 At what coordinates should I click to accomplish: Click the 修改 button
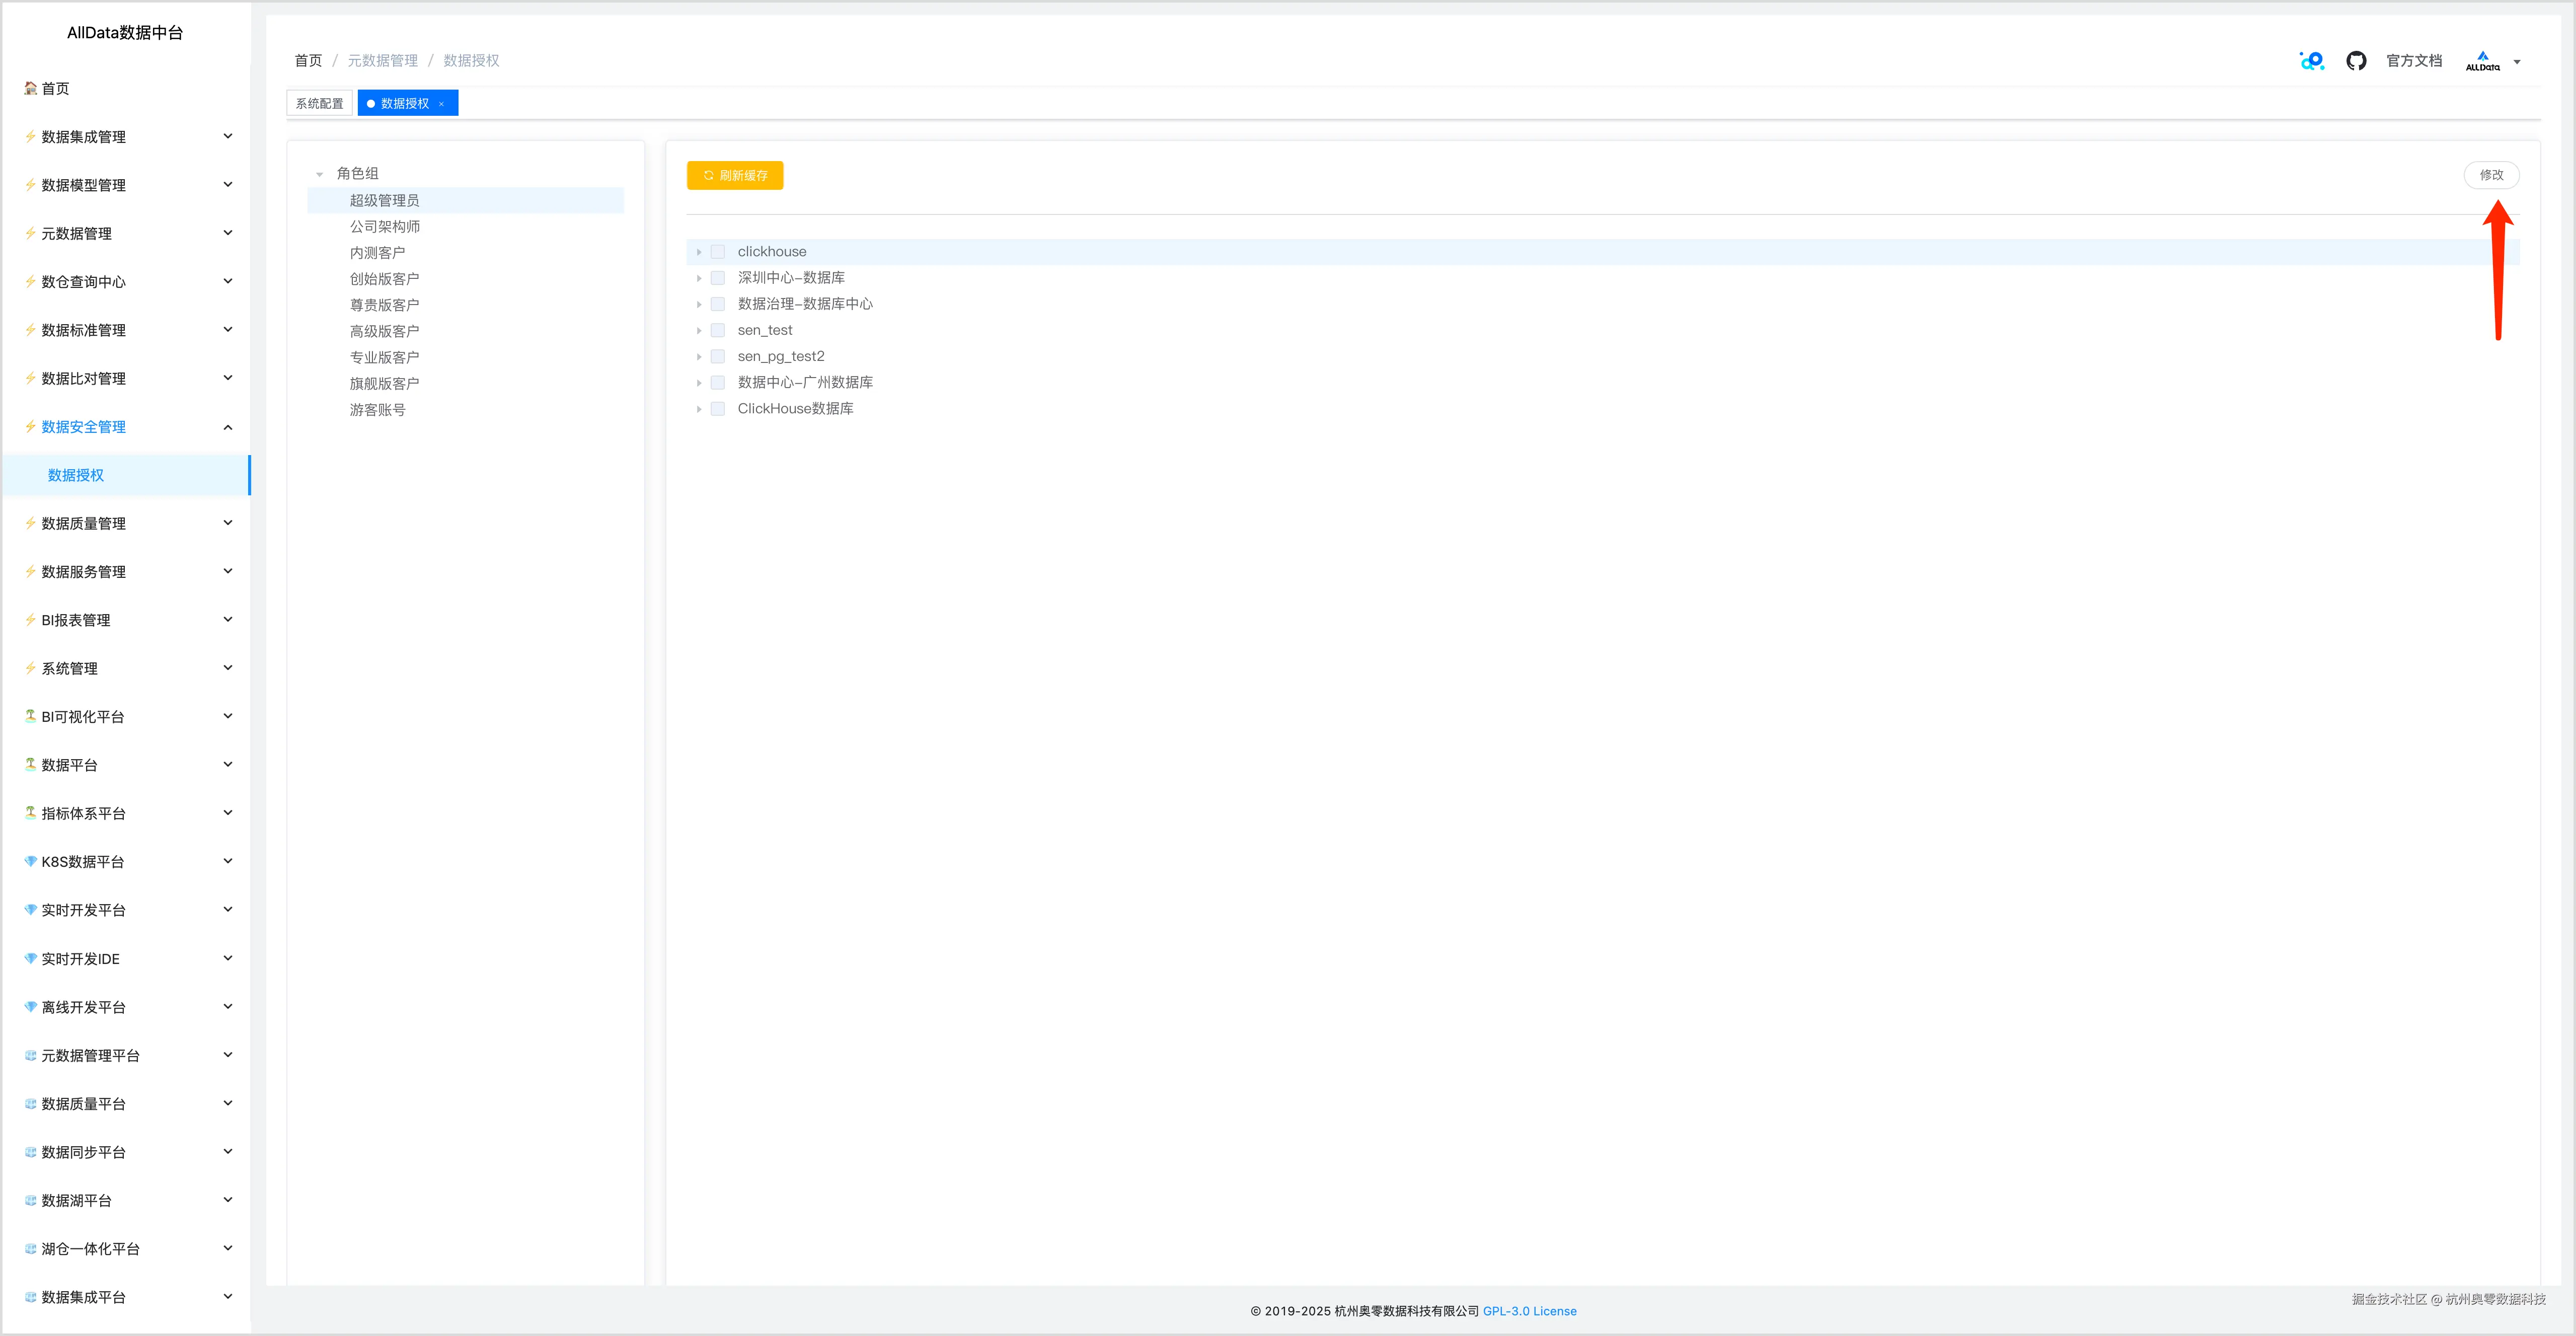(x=2491, y=175)
